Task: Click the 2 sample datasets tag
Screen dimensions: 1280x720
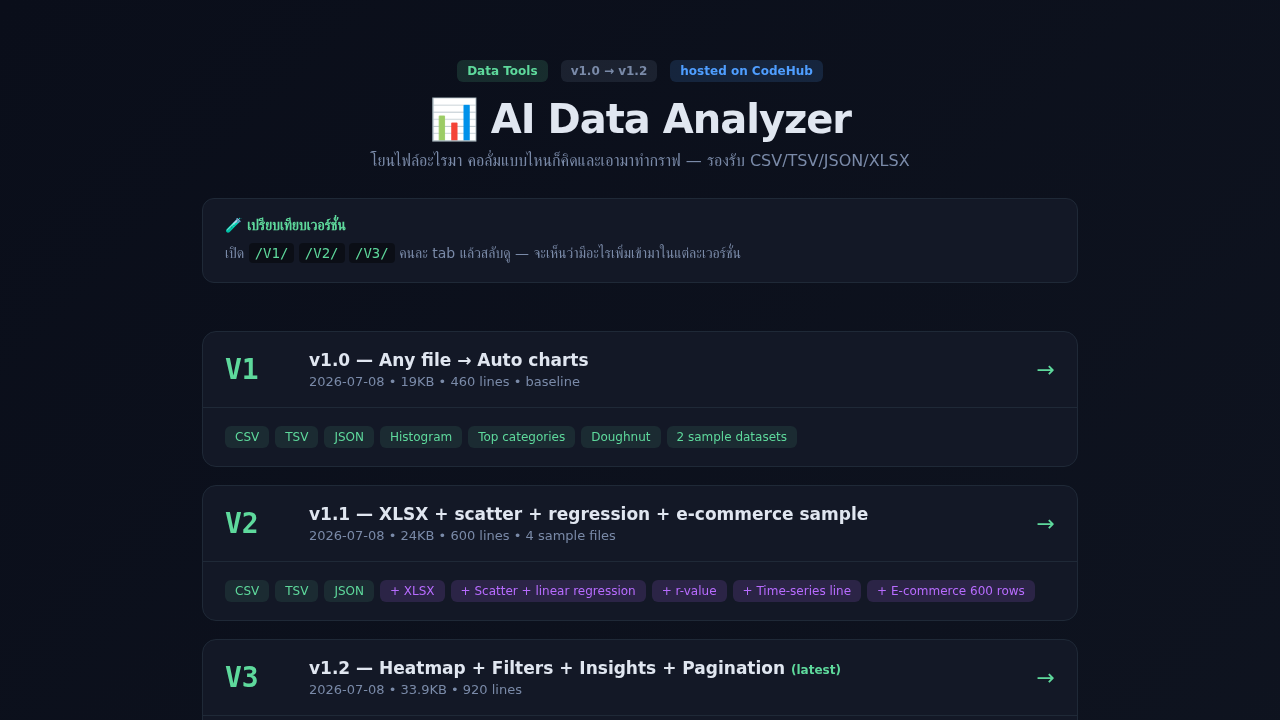Action: click(732, 437)
